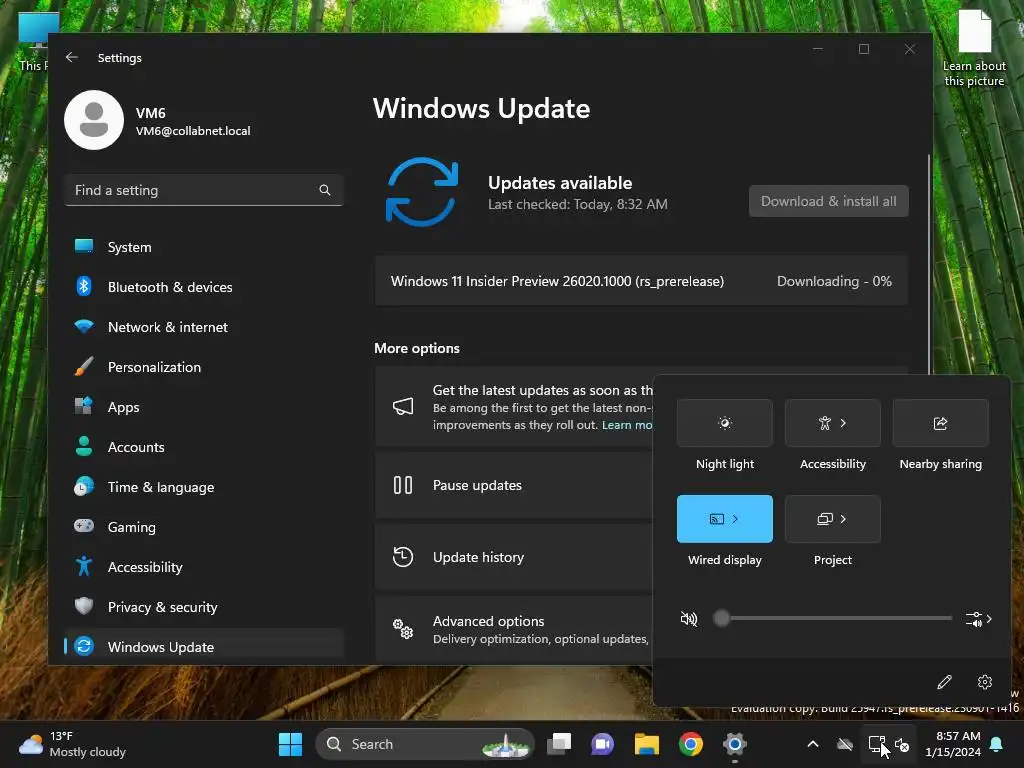Click the search magnifier in Find a setting
1024x768 pixels.
tap(325, 190)
